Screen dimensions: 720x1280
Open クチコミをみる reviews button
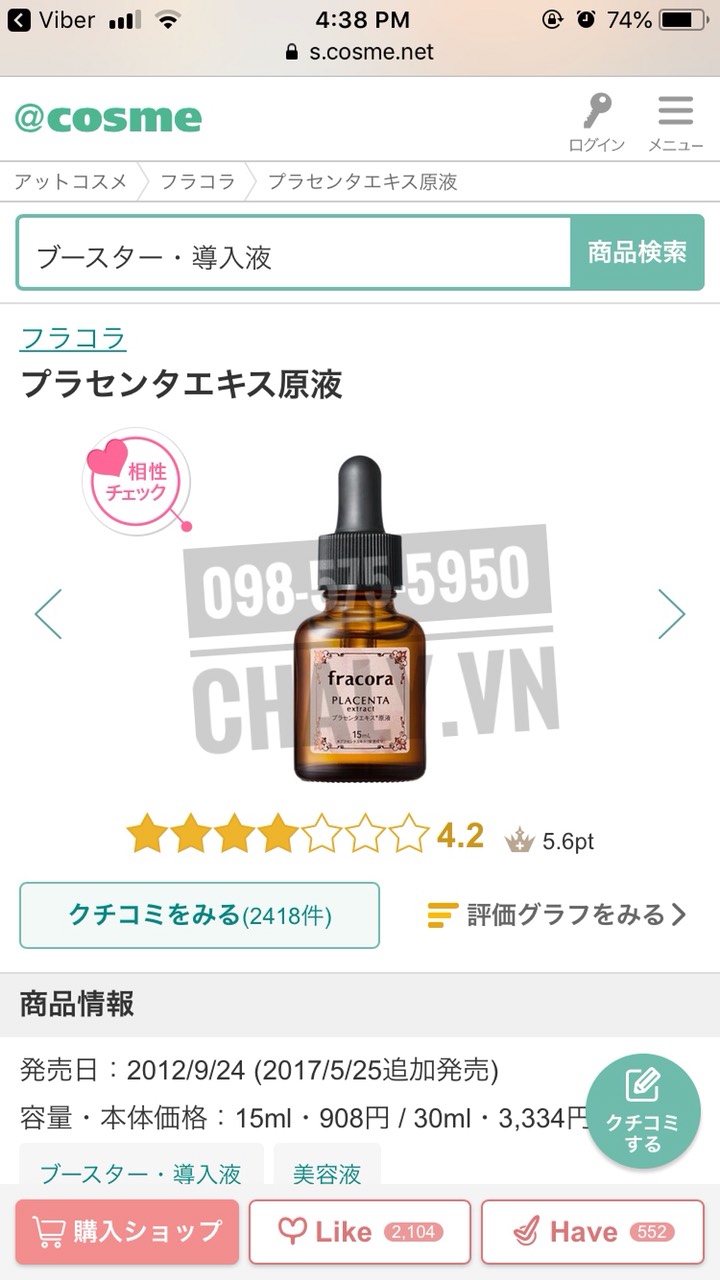coord(200,915)
